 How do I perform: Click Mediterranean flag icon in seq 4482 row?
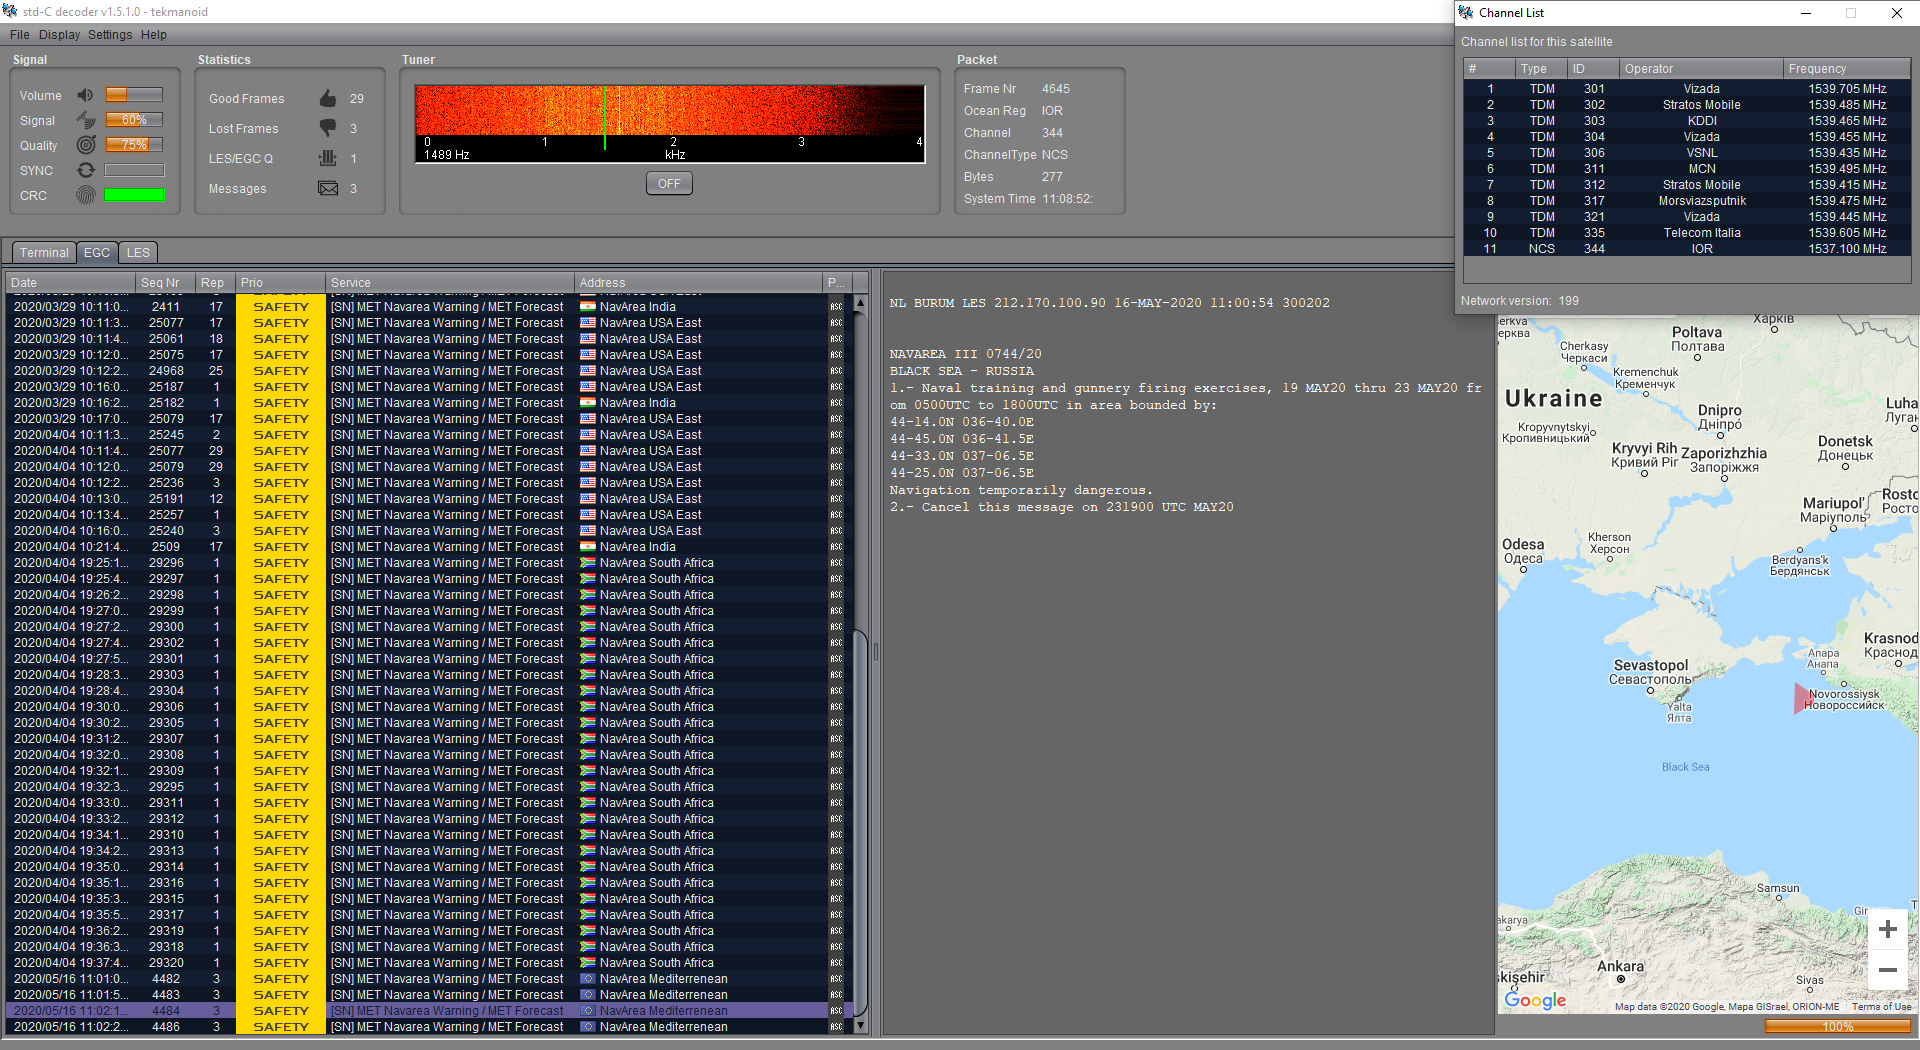coord(588,979)
